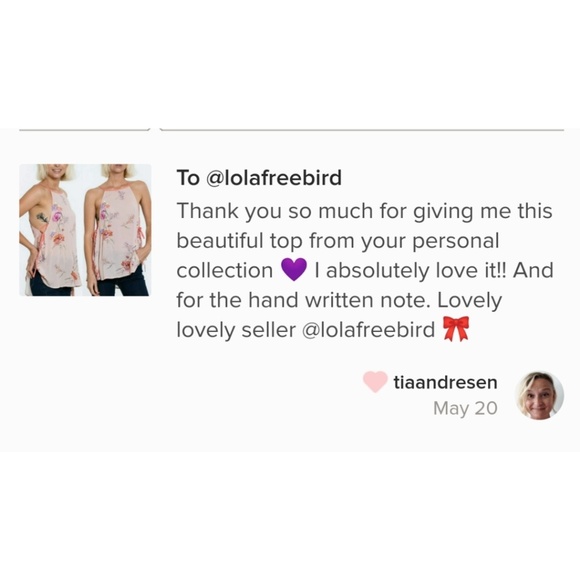Select the side-view model on the left of the thumbnail

tap(50, 230)
